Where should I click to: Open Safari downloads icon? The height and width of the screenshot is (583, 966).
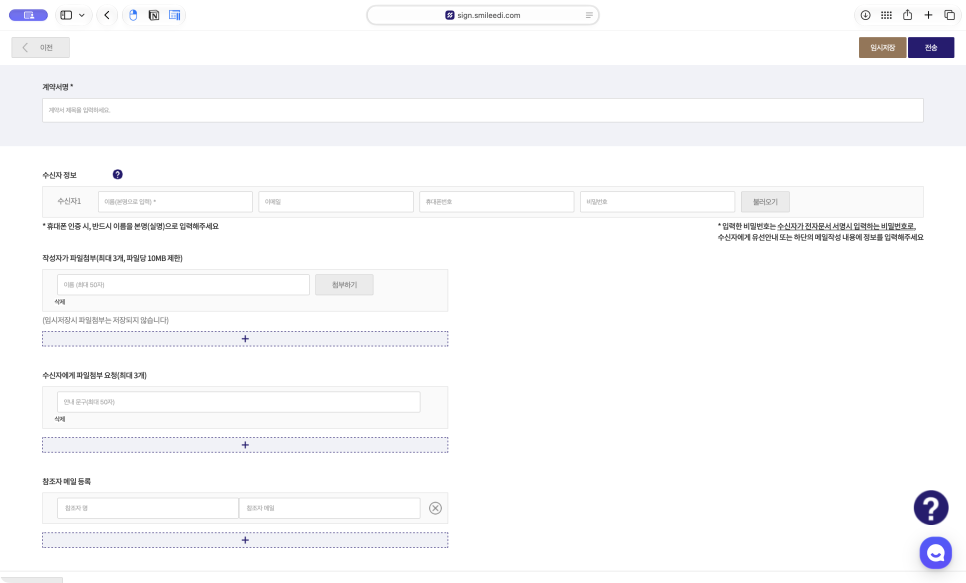(866, 15)
